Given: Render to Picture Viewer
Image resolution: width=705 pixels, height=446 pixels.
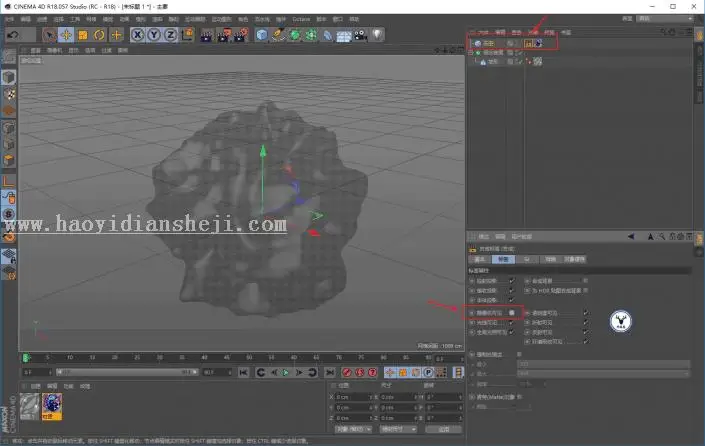Looking at the screenshot, I should pyautogui.click(x=223, y=35).
